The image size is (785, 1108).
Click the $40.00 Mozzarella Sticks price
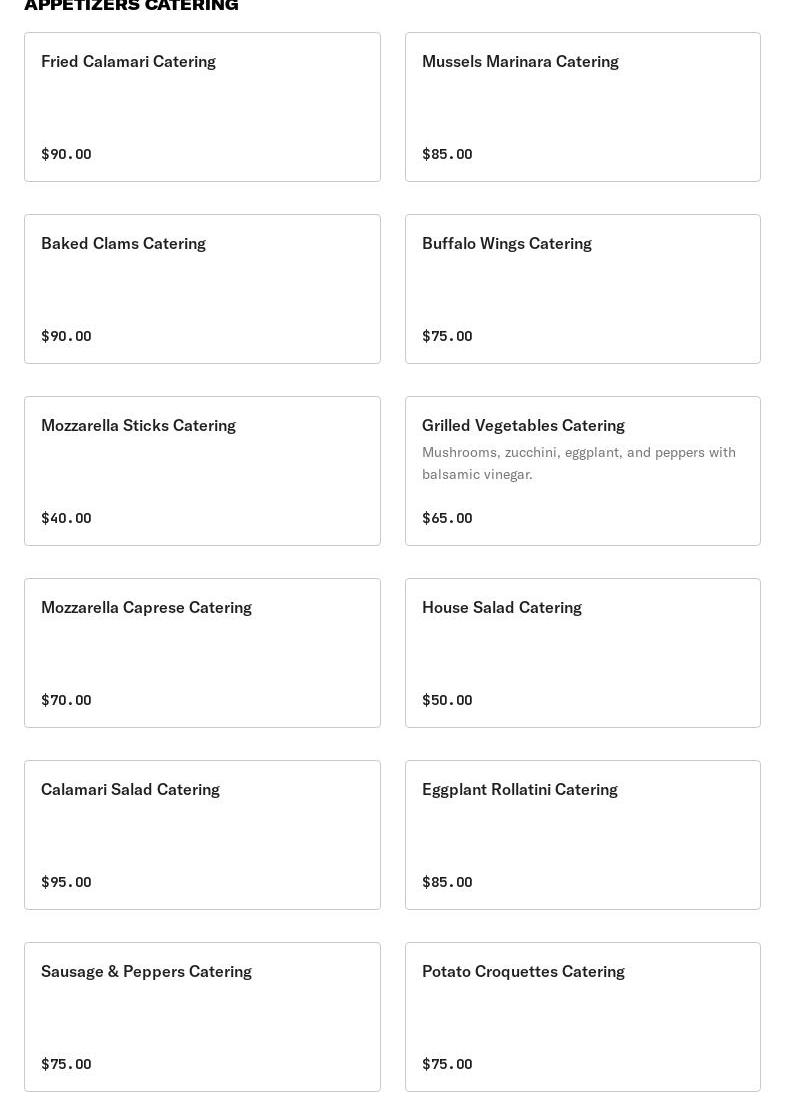tap(66, 518)
